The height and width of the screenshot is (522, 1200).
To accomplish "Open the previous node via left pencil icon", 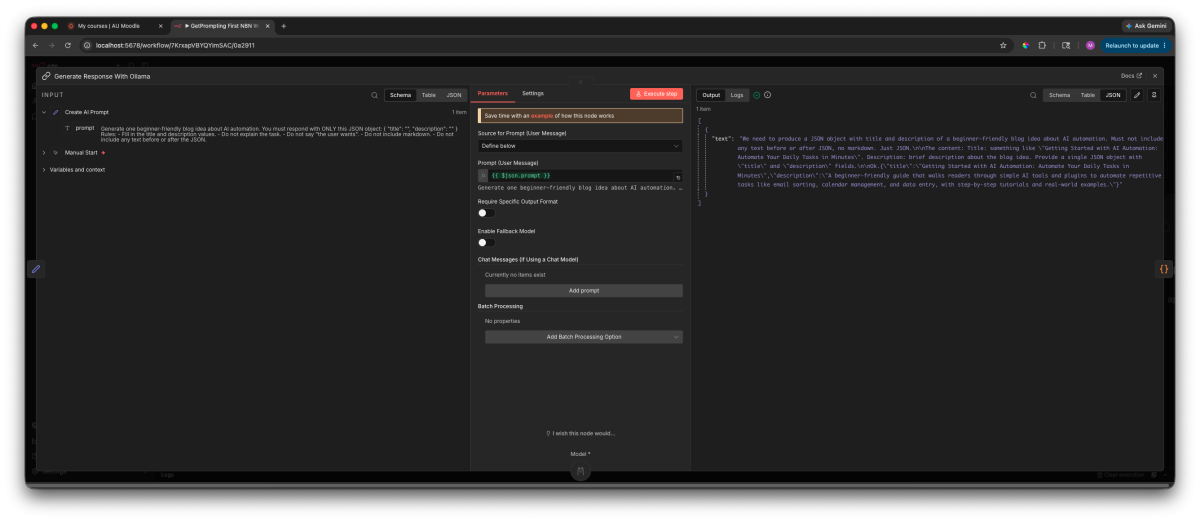I will tap(36, 269).
